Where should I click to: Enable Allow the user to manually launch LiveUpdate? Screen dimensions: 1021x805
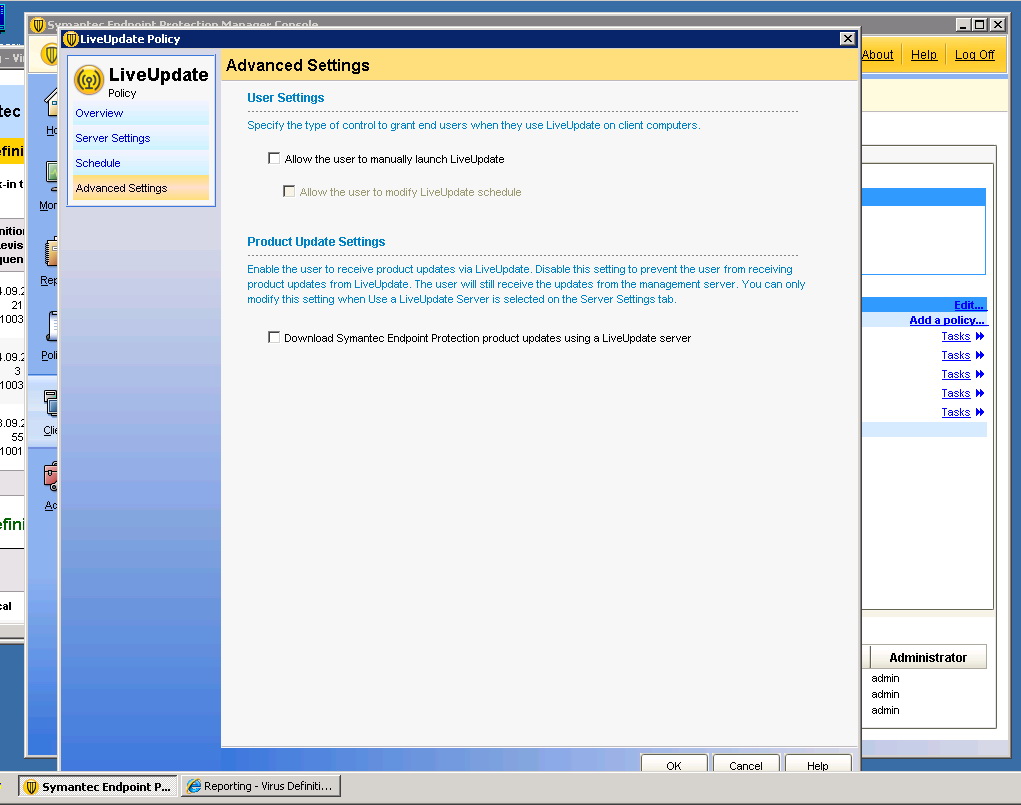274,158
